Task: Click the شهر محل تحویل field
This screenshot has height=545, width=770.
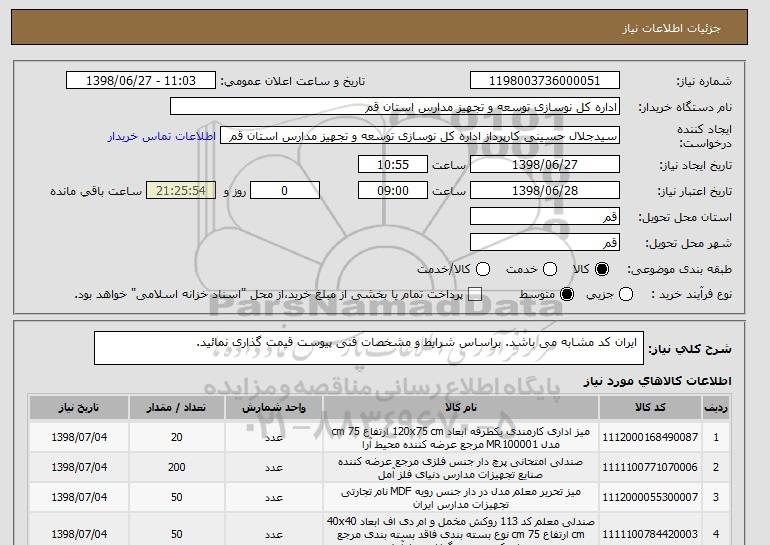Action: pos(545,243)
